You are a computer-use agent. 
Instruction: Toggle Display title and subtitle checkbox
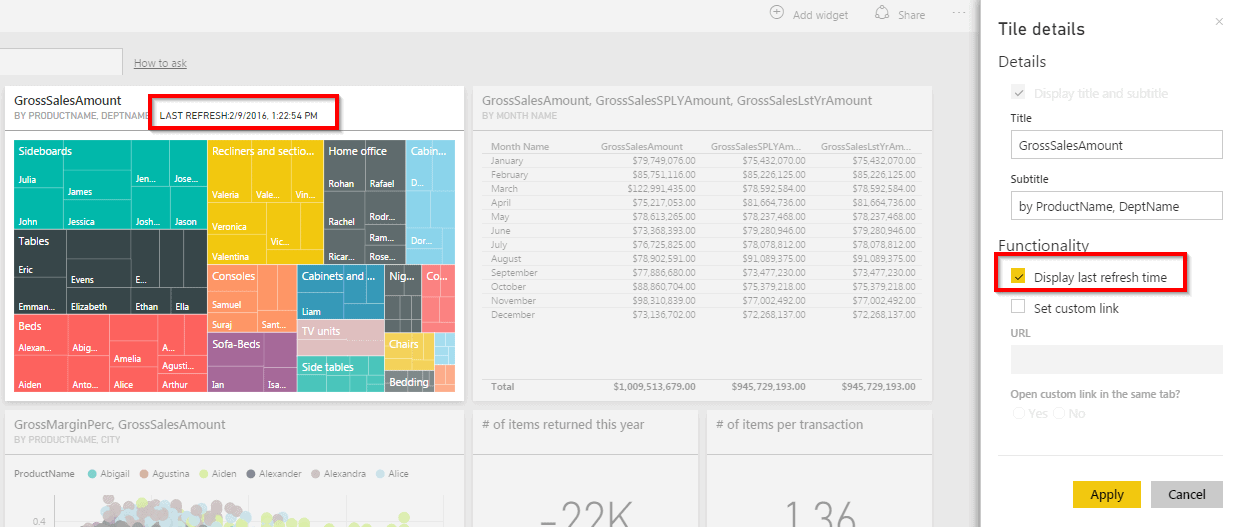click(1019, 93)
